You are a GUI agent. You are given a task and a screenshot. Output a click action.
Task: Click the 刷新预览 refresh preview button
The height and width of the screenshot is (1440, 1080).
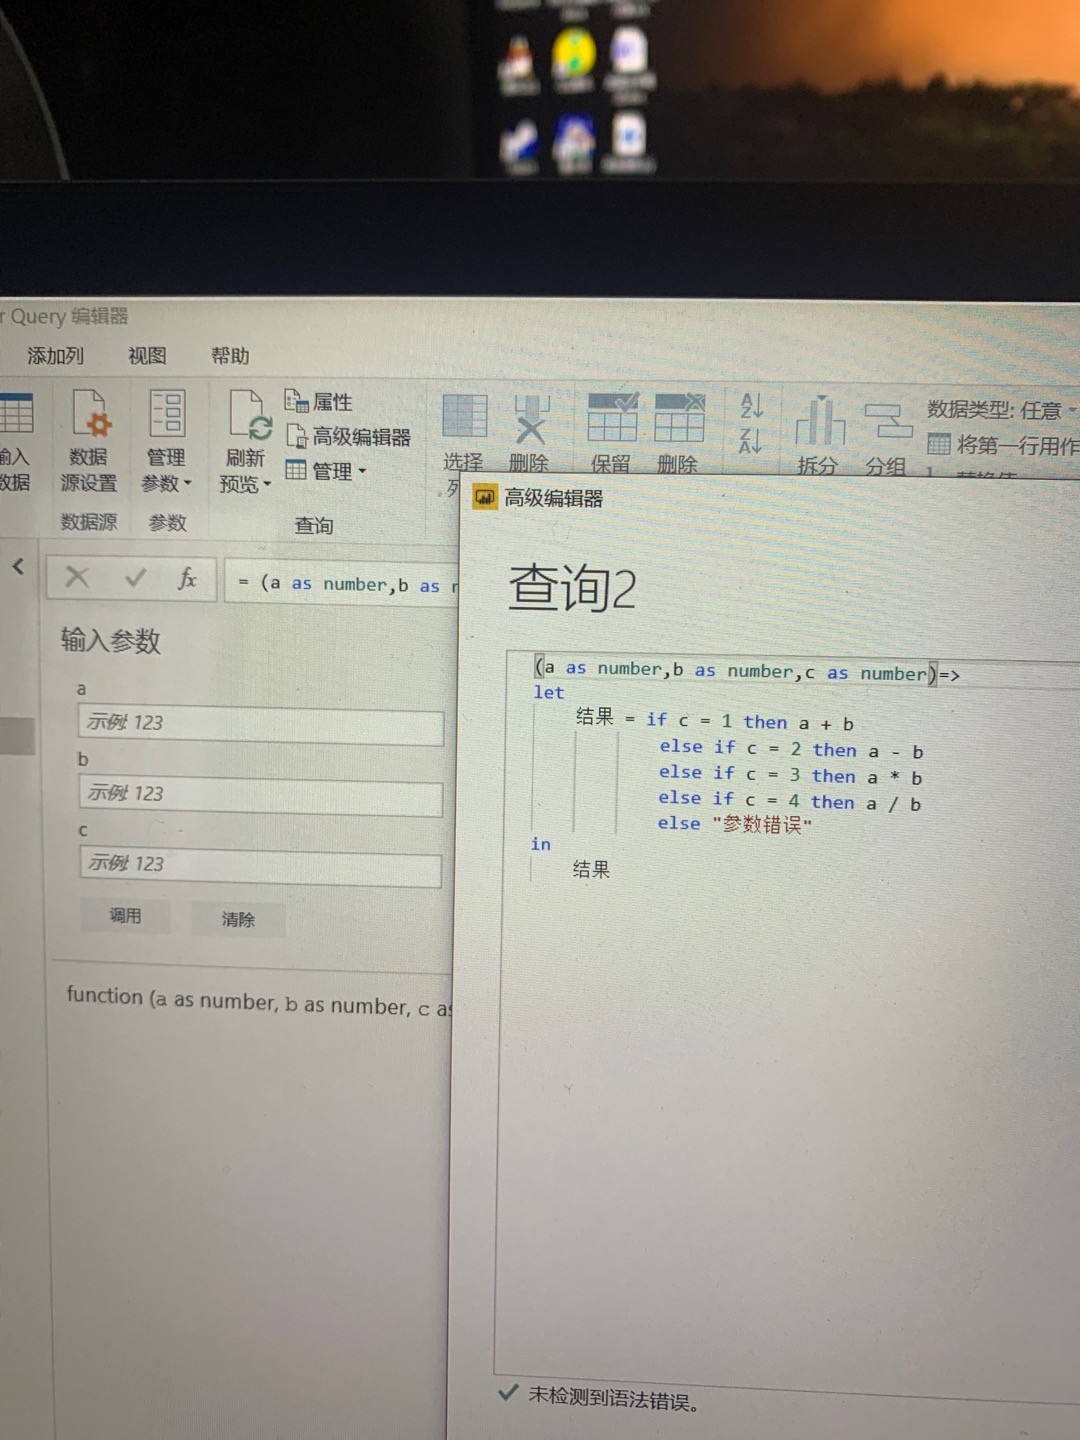[246, 441]
